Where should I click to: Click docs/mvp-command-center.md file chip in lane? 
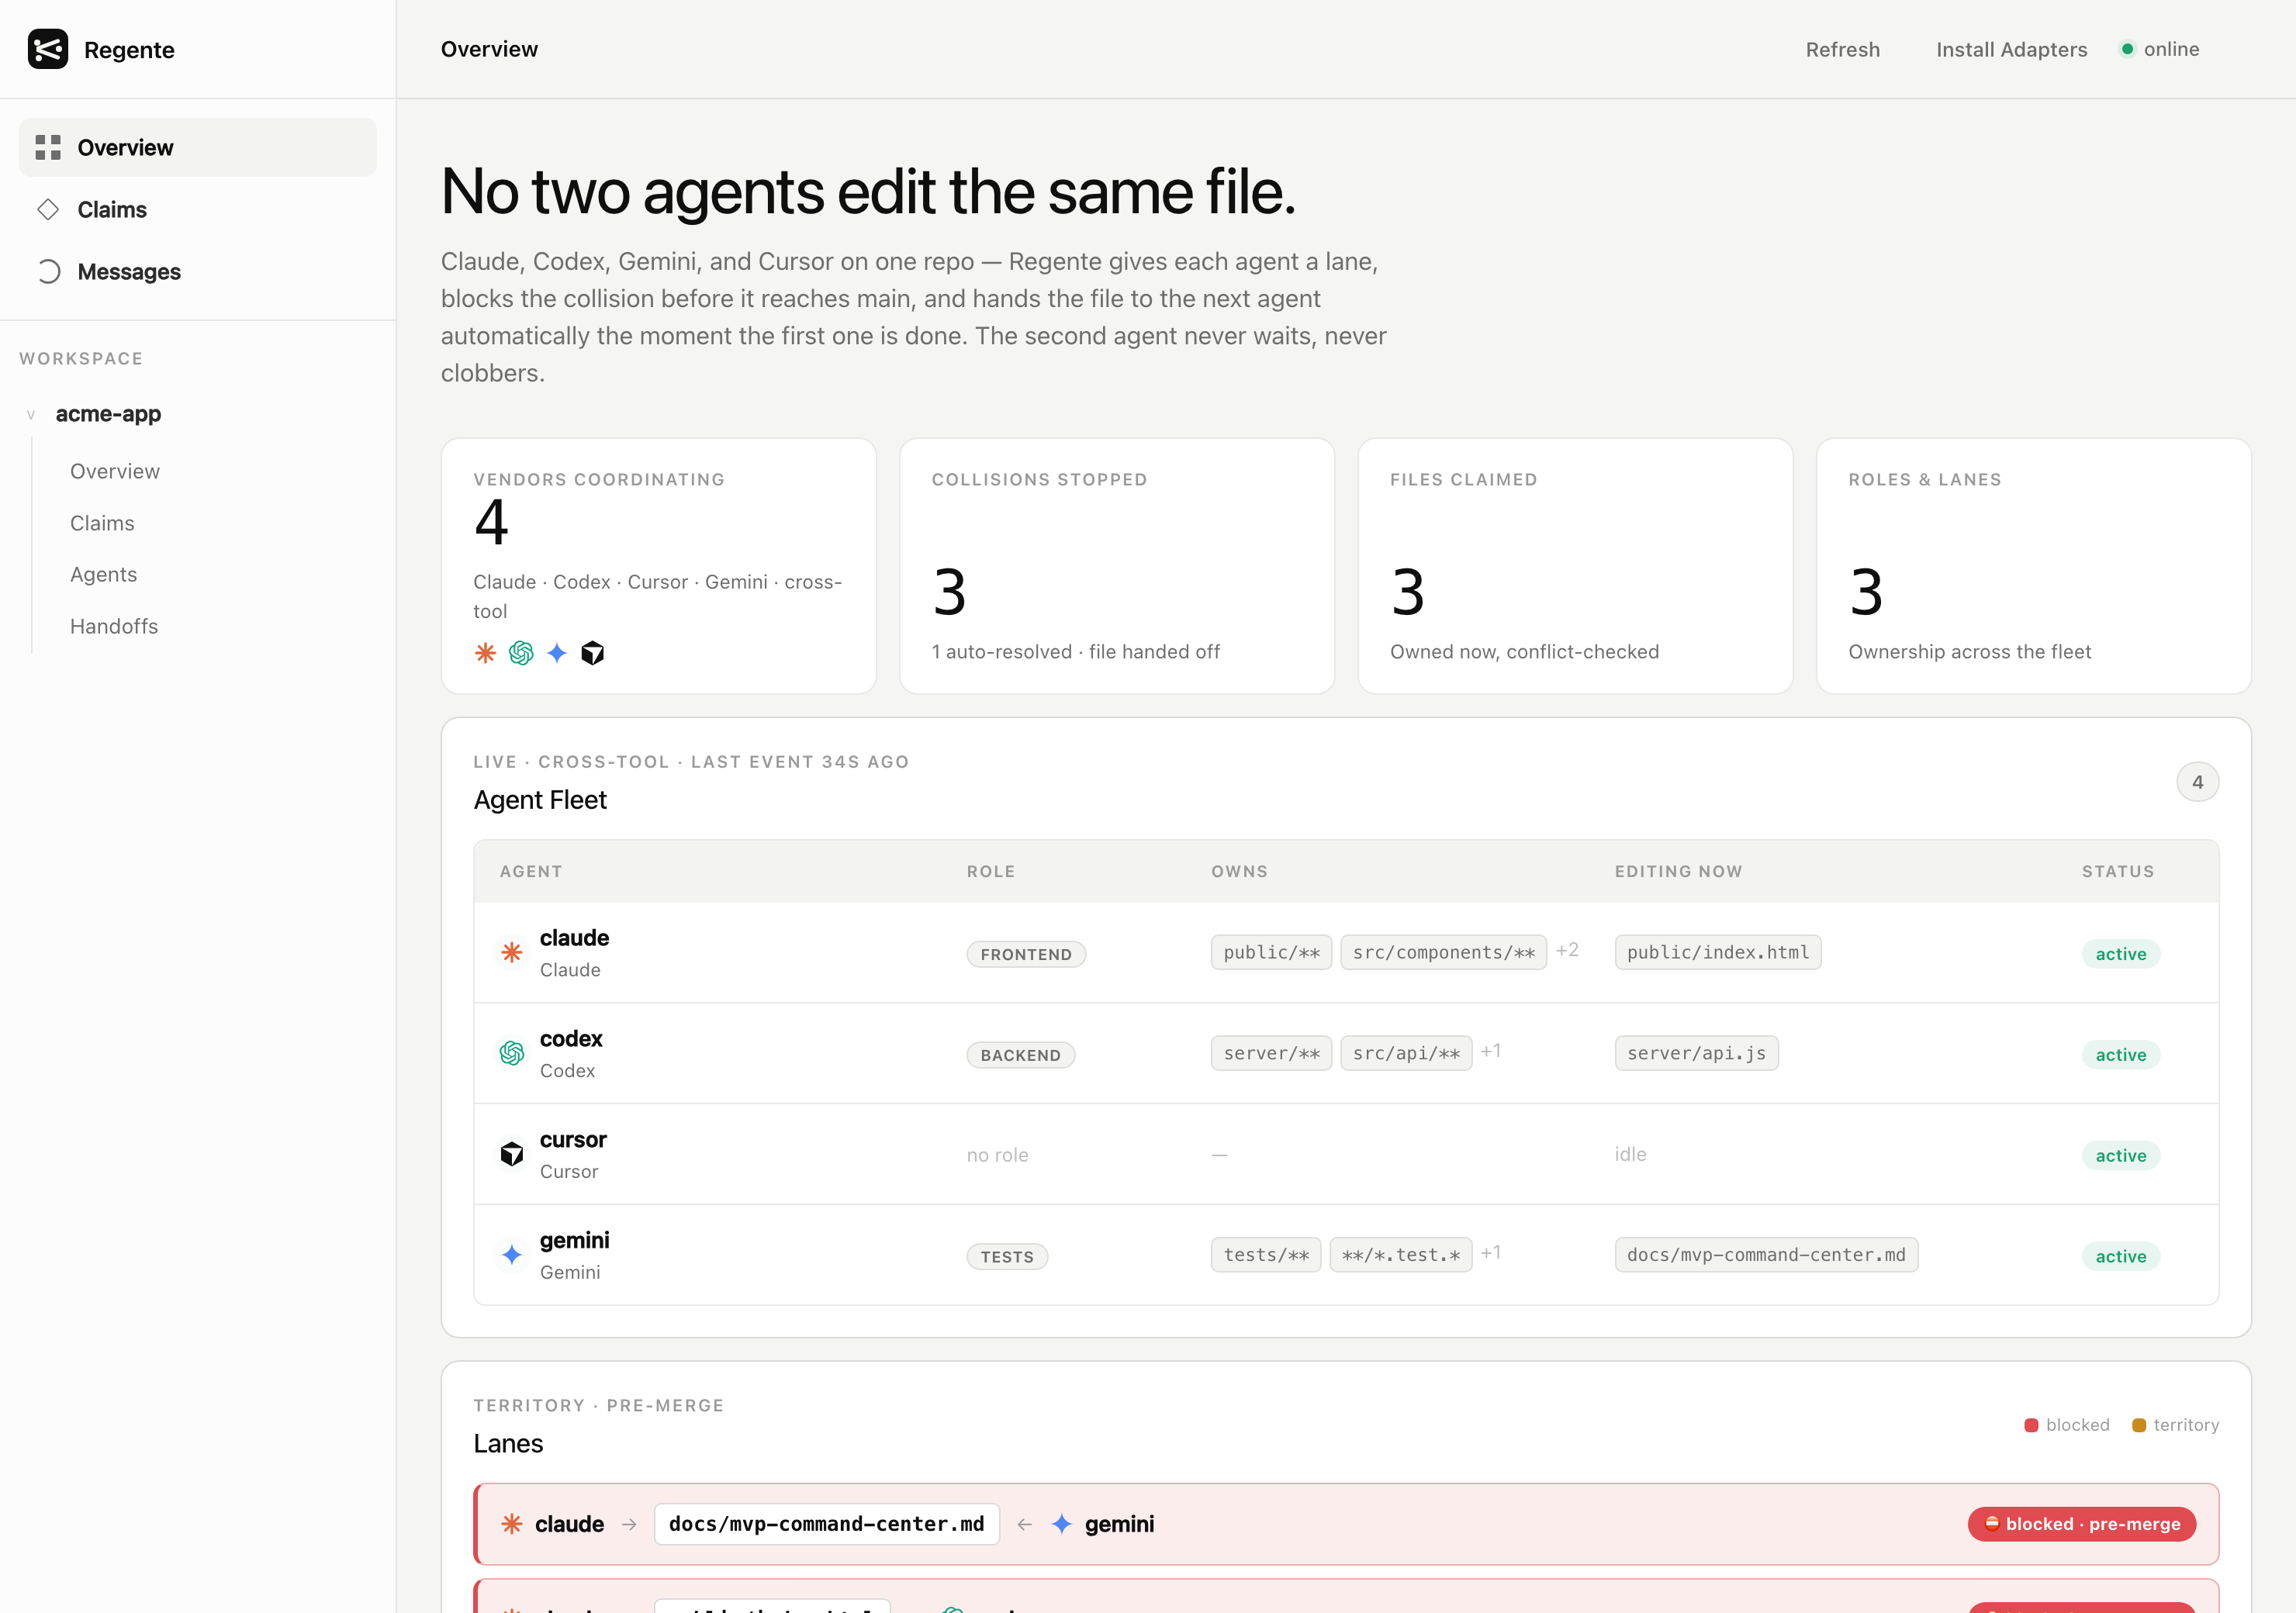tap(827, 1524)
